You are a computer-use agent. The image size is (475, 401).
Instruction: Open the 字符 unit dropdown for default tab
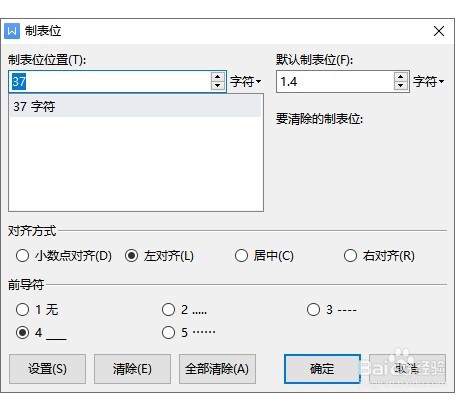click(x=428, y=81)
